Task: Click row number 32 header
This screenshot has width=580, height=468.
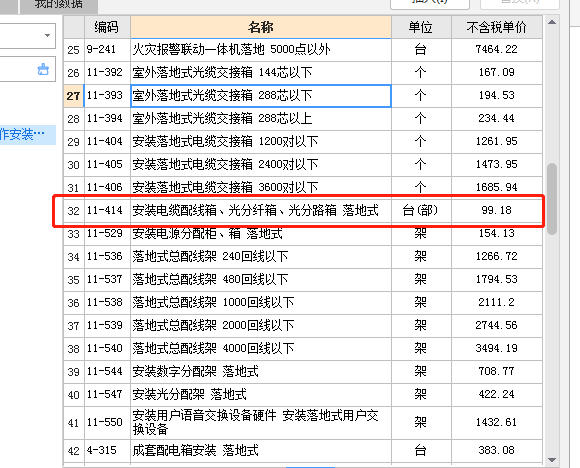Action: [74, 211]
